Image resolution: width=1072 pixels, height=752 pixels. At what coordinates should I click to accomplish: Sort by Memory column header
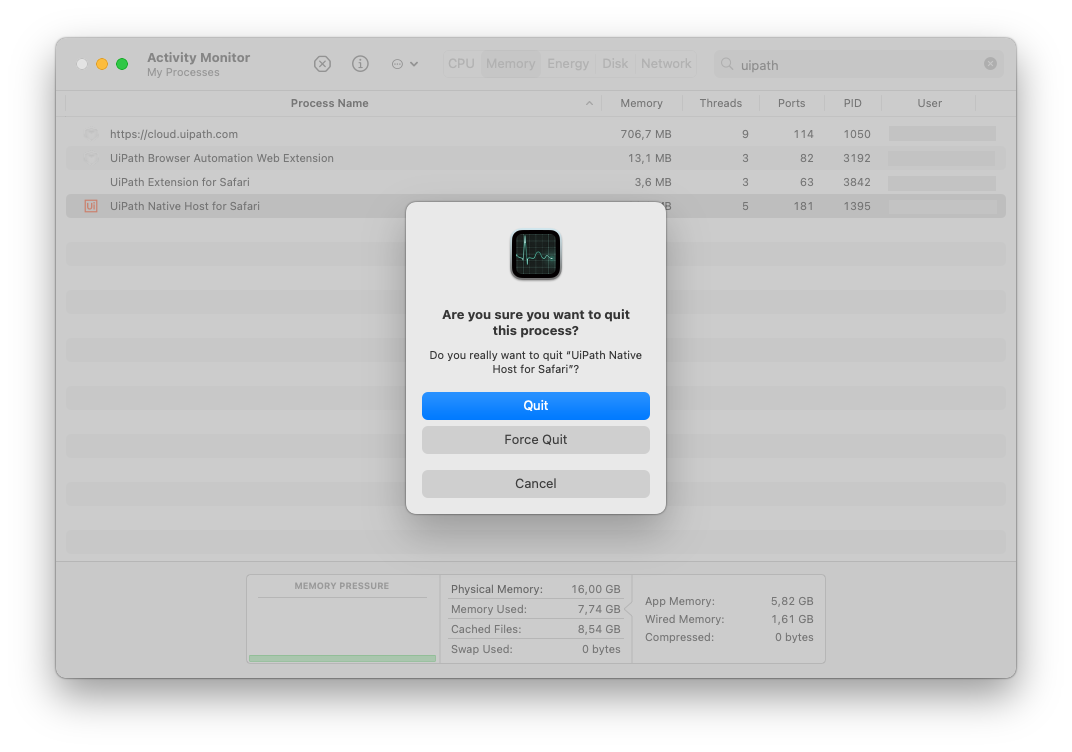point(641,103)
